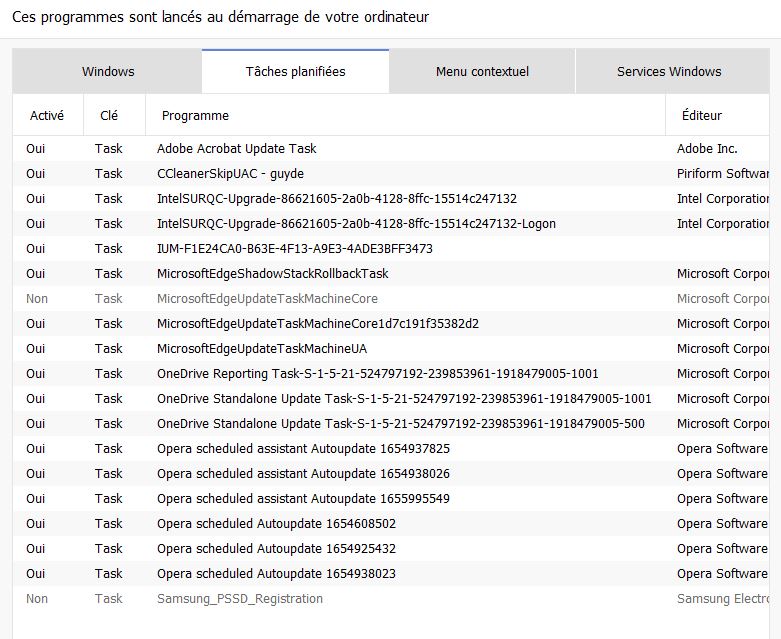Select Opera scheduled Autoupdate 1654925432
Screen dimensions: 781x639
pos(391,548)
